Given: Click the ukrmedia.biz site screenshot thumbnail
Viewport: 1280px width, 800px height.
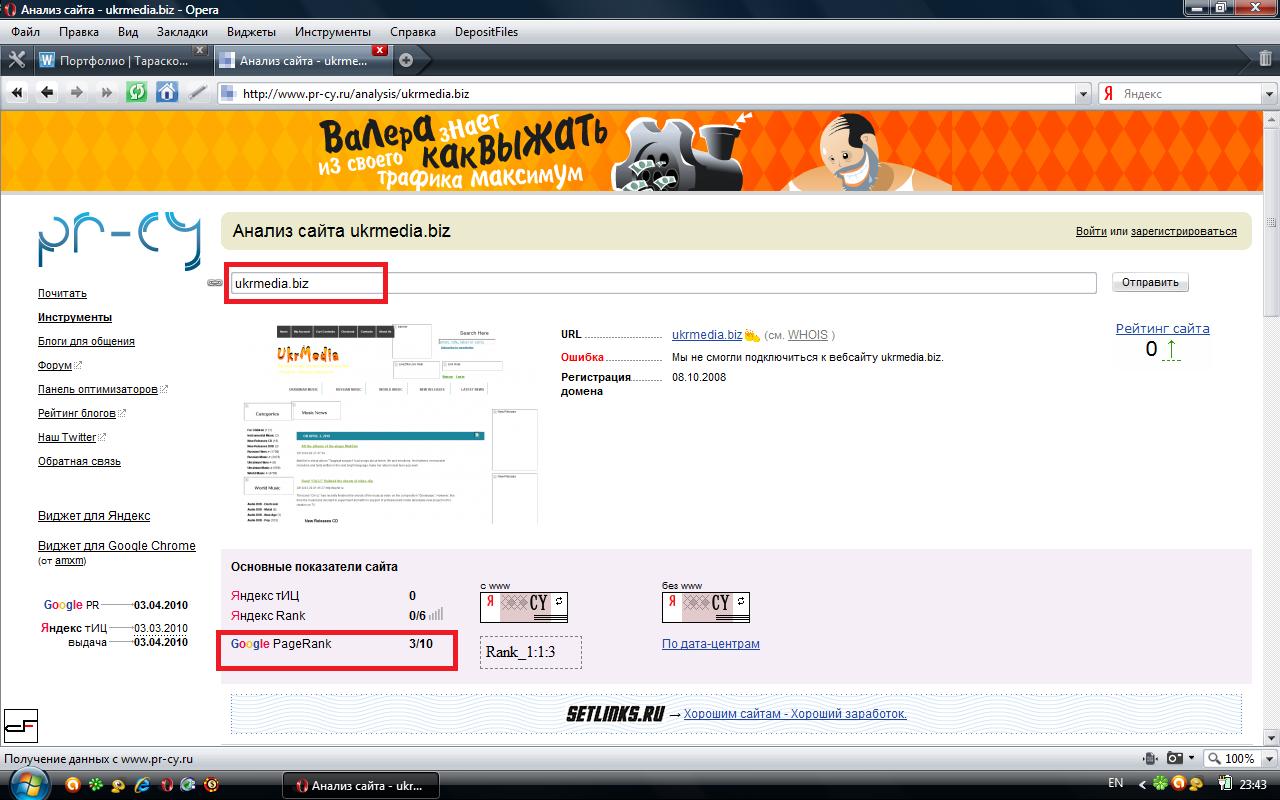Looking at the screenshot, I should pyautogui.click(x=391, y=423).
